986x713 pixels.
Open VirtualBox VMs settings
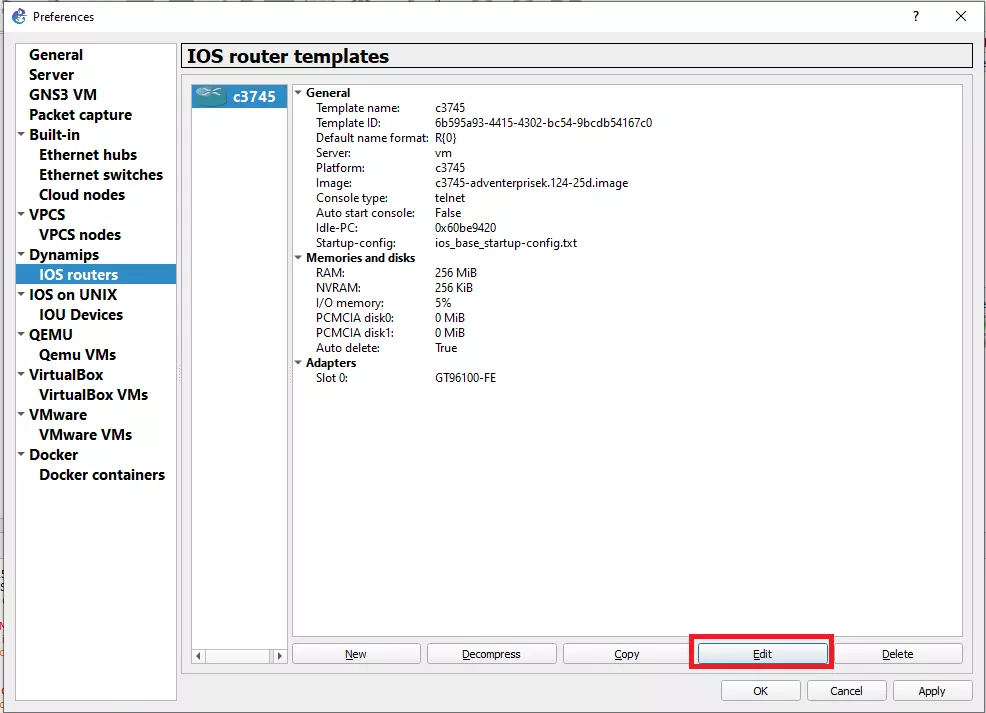point(94,395)
